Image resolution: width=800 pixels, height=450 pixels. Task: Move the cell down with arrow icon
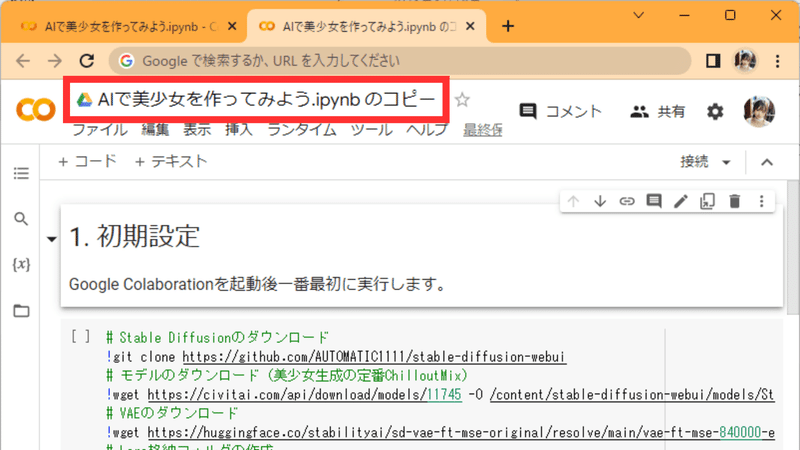pyautogui.click(x=600, y=201)
